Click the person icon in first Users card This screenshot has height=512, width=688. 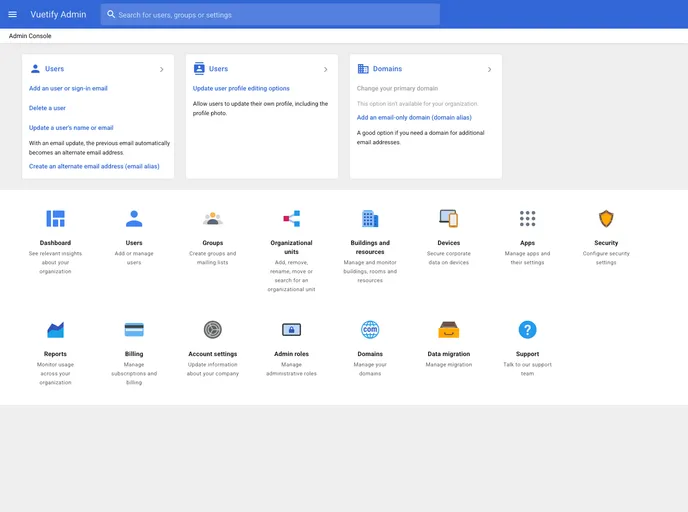(35, 68)
